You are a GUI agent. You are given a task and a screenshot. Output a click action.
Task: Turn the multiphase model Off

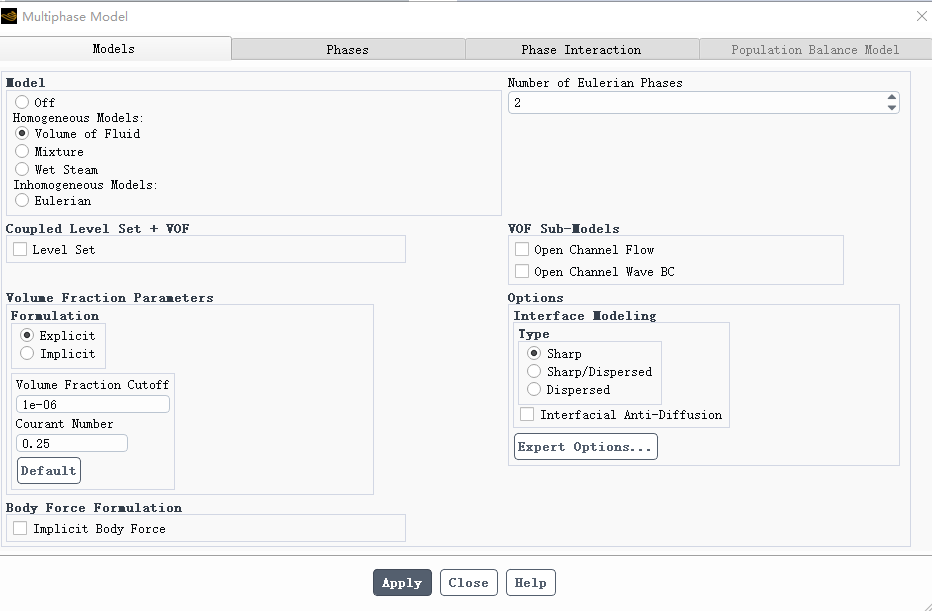pos(22,103)
